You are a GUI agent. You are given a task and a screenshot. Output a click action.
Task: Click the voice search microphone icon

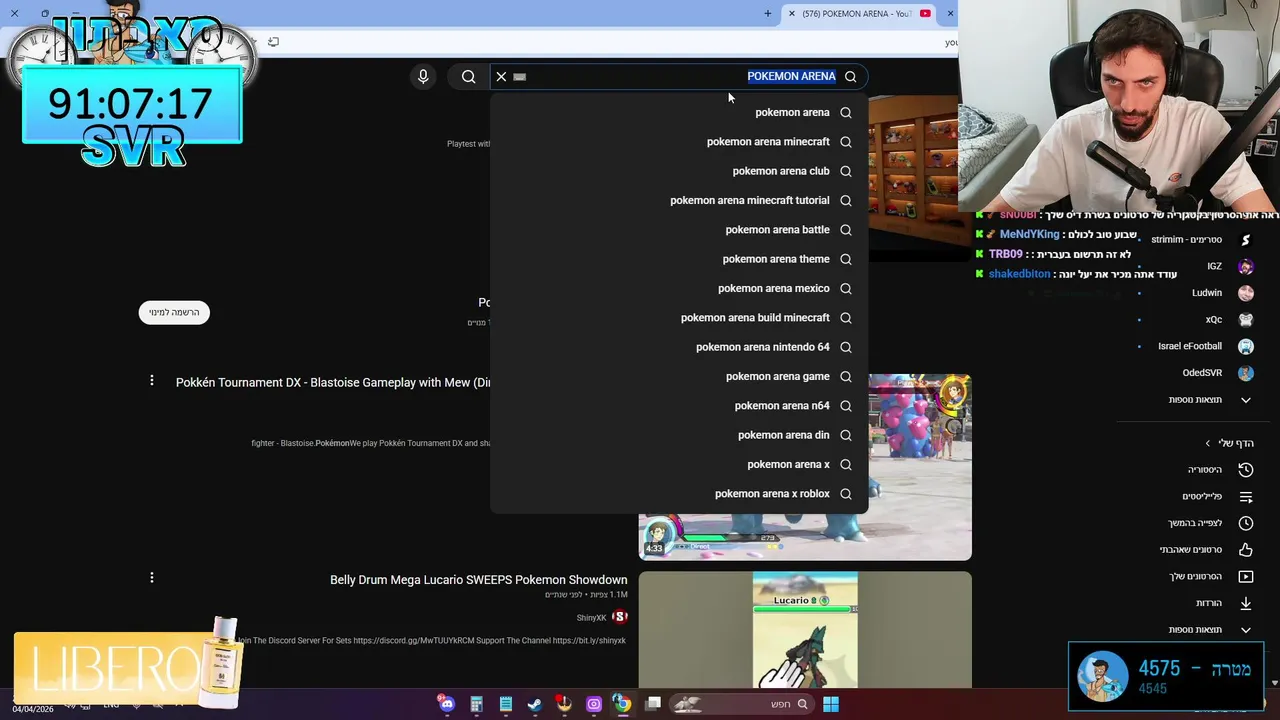[423, 76]
